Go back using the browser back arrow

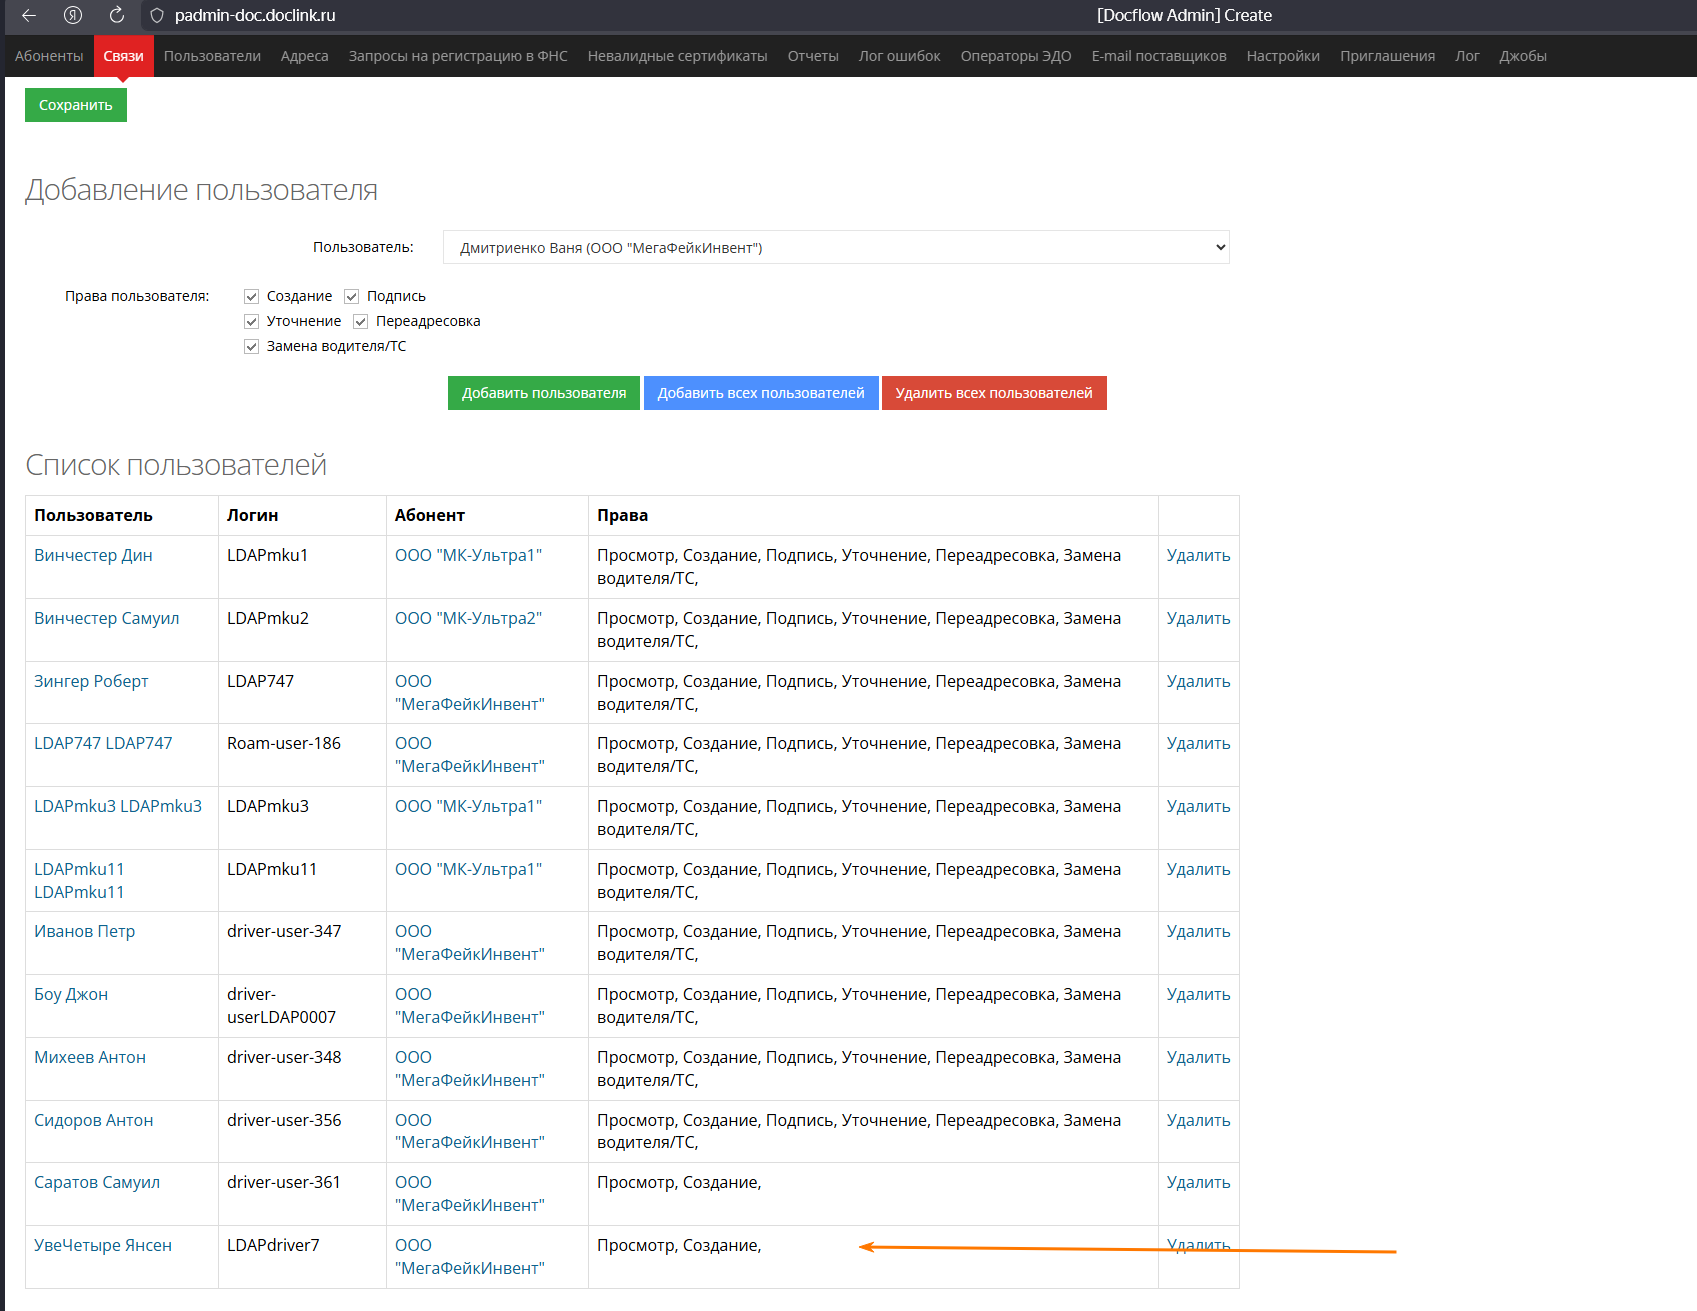tap(29, 15)
